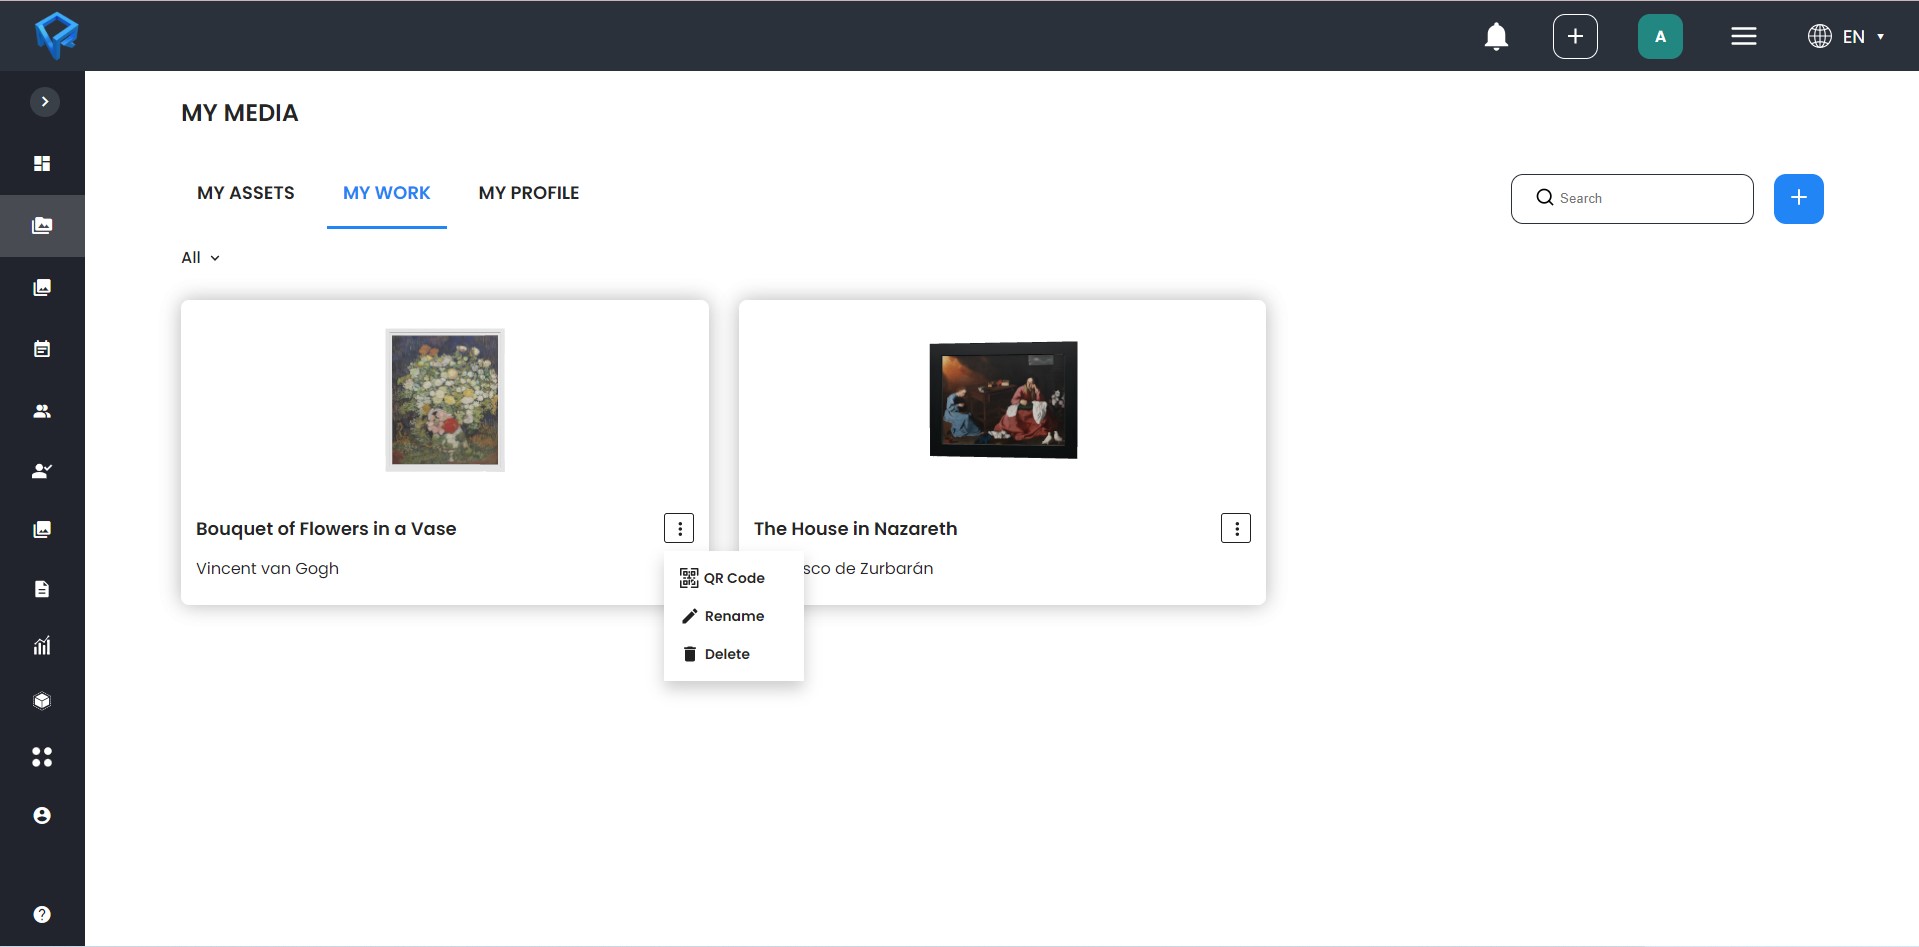Click the blue add plus button
This screenshot has width=1919, height=947.
pyautogui.click(x=1798, y=199)
